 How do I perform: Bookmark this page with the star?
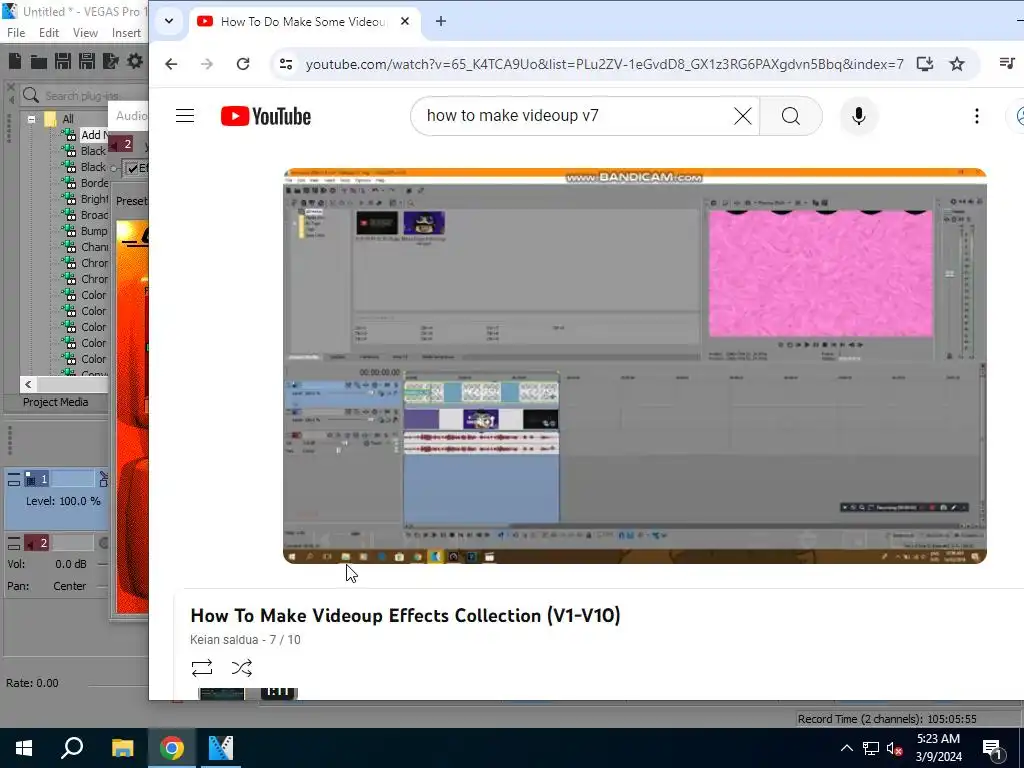point(957,64)
